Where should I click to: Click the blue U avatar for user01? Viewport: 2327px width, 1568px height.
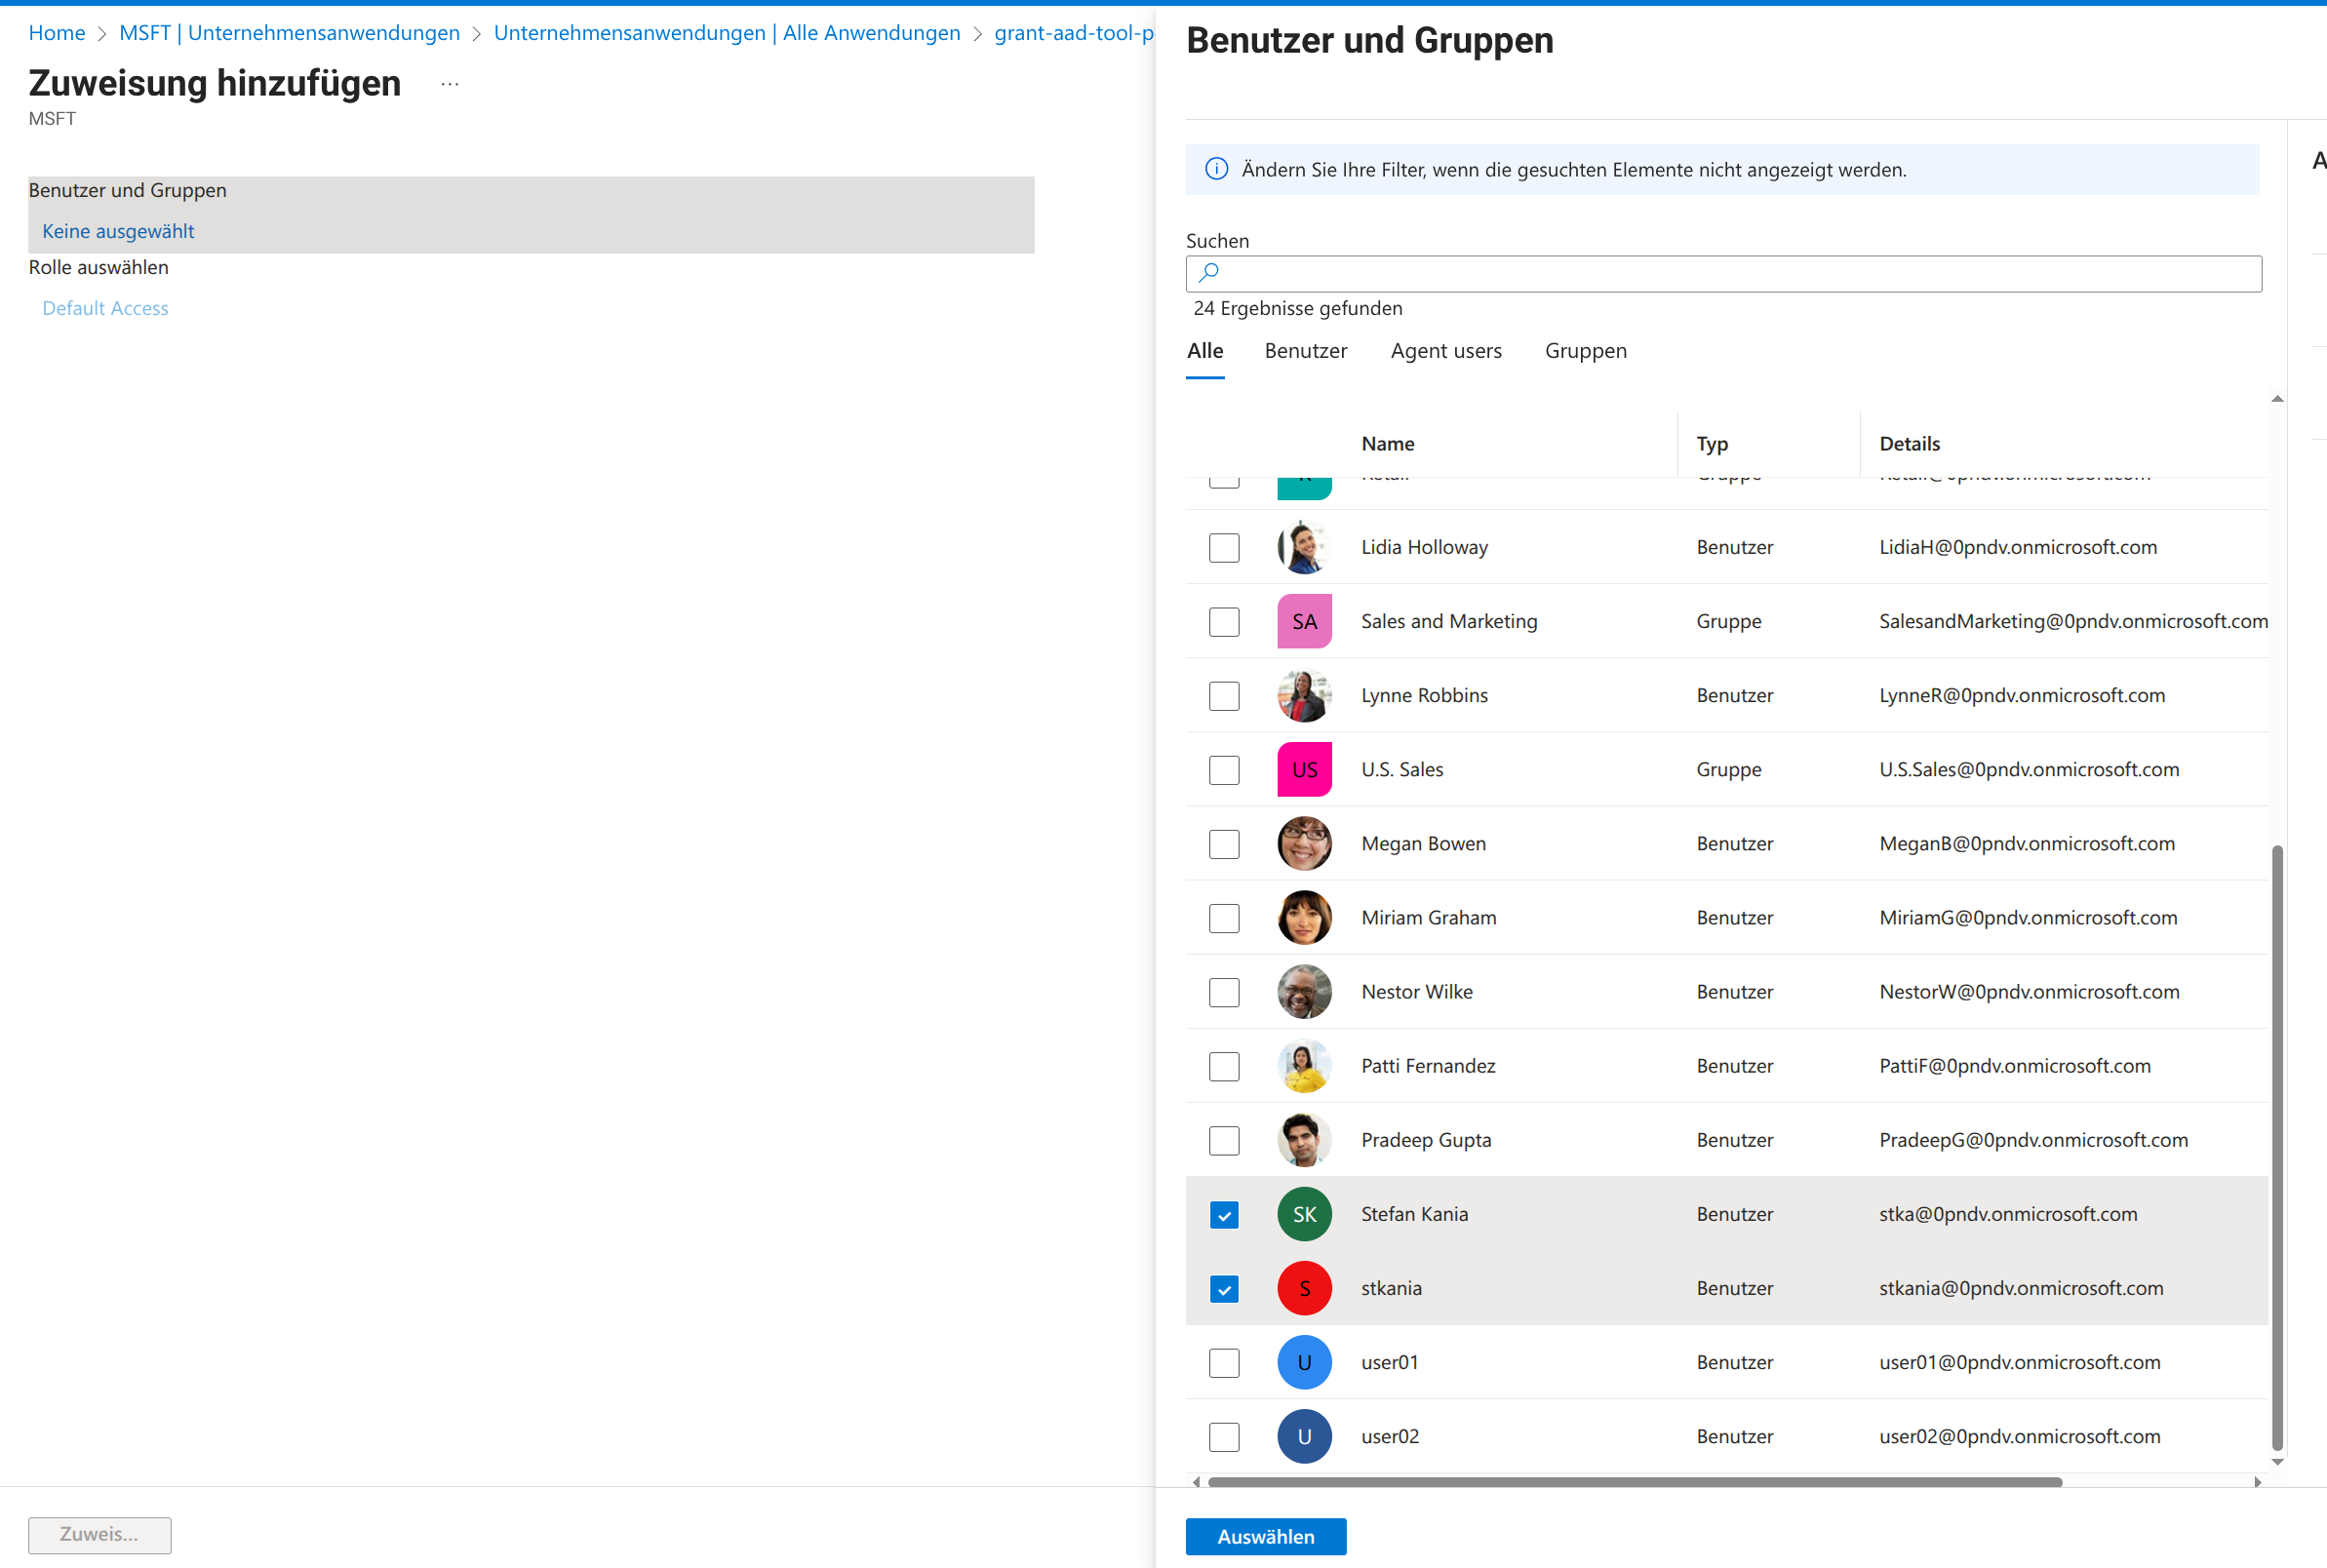pyautogui.click(x=1304, y=1362)
